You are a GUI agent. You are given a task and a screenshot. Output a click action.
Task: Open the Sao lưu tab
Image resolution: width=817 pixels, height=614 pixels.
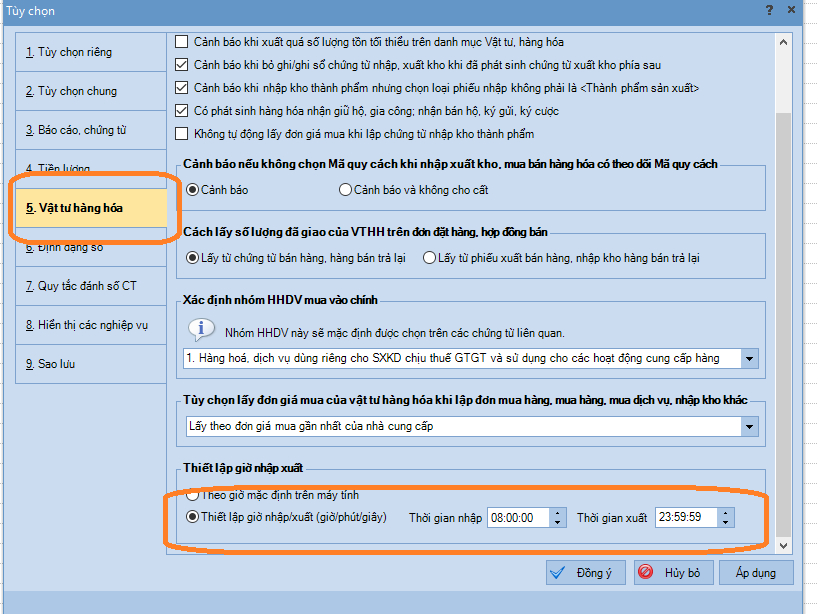pyautogui.click(x=88, y=363)
